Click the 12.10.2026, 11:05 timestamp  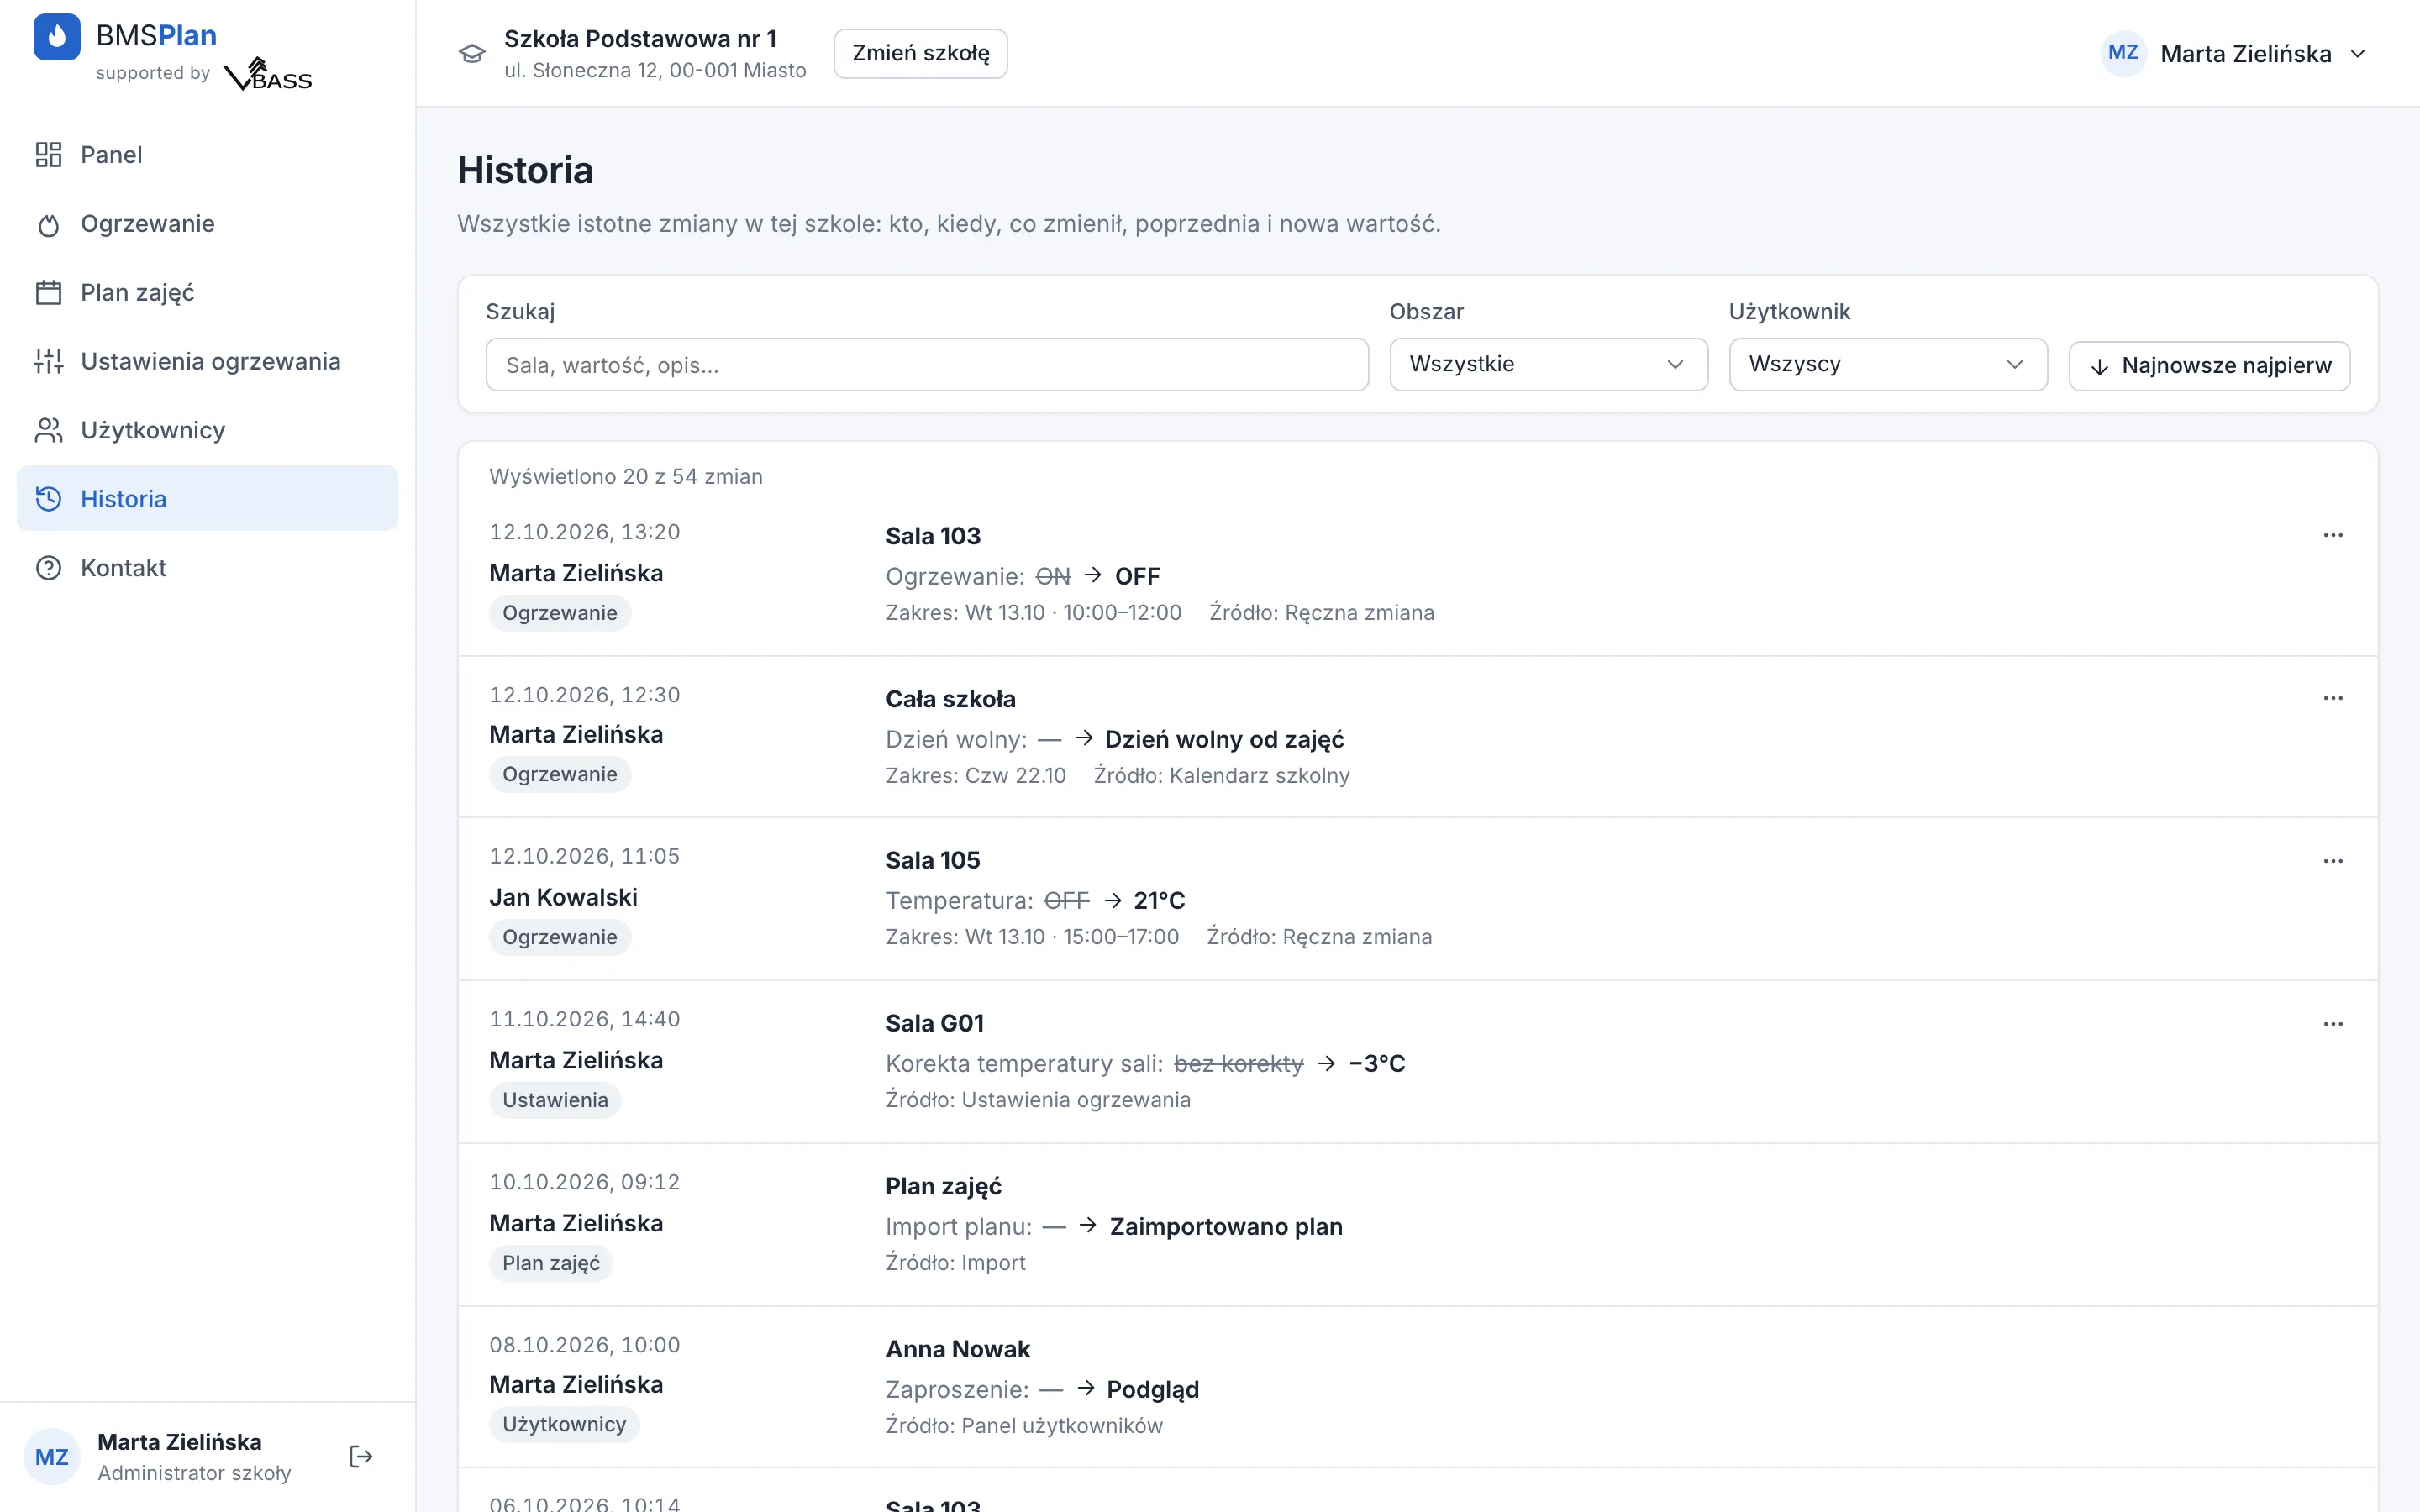584,856
